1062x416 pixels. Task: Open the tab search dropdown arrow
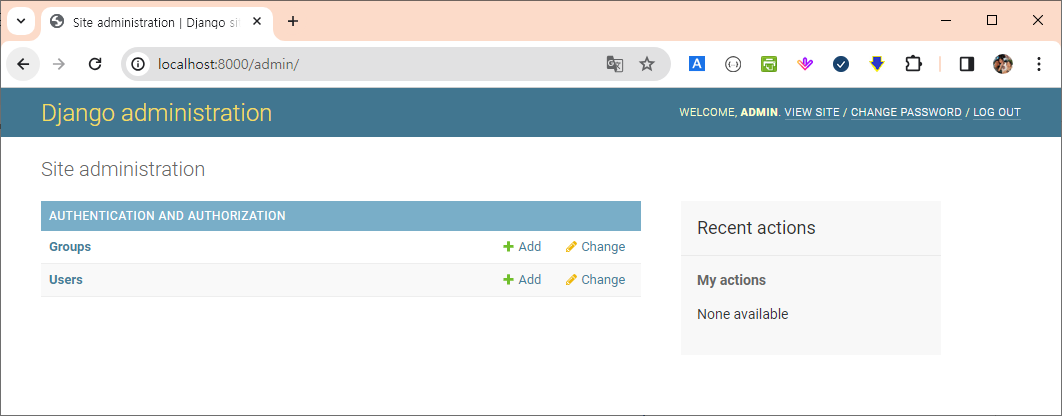pyautogui.click(x=21, y=21)
